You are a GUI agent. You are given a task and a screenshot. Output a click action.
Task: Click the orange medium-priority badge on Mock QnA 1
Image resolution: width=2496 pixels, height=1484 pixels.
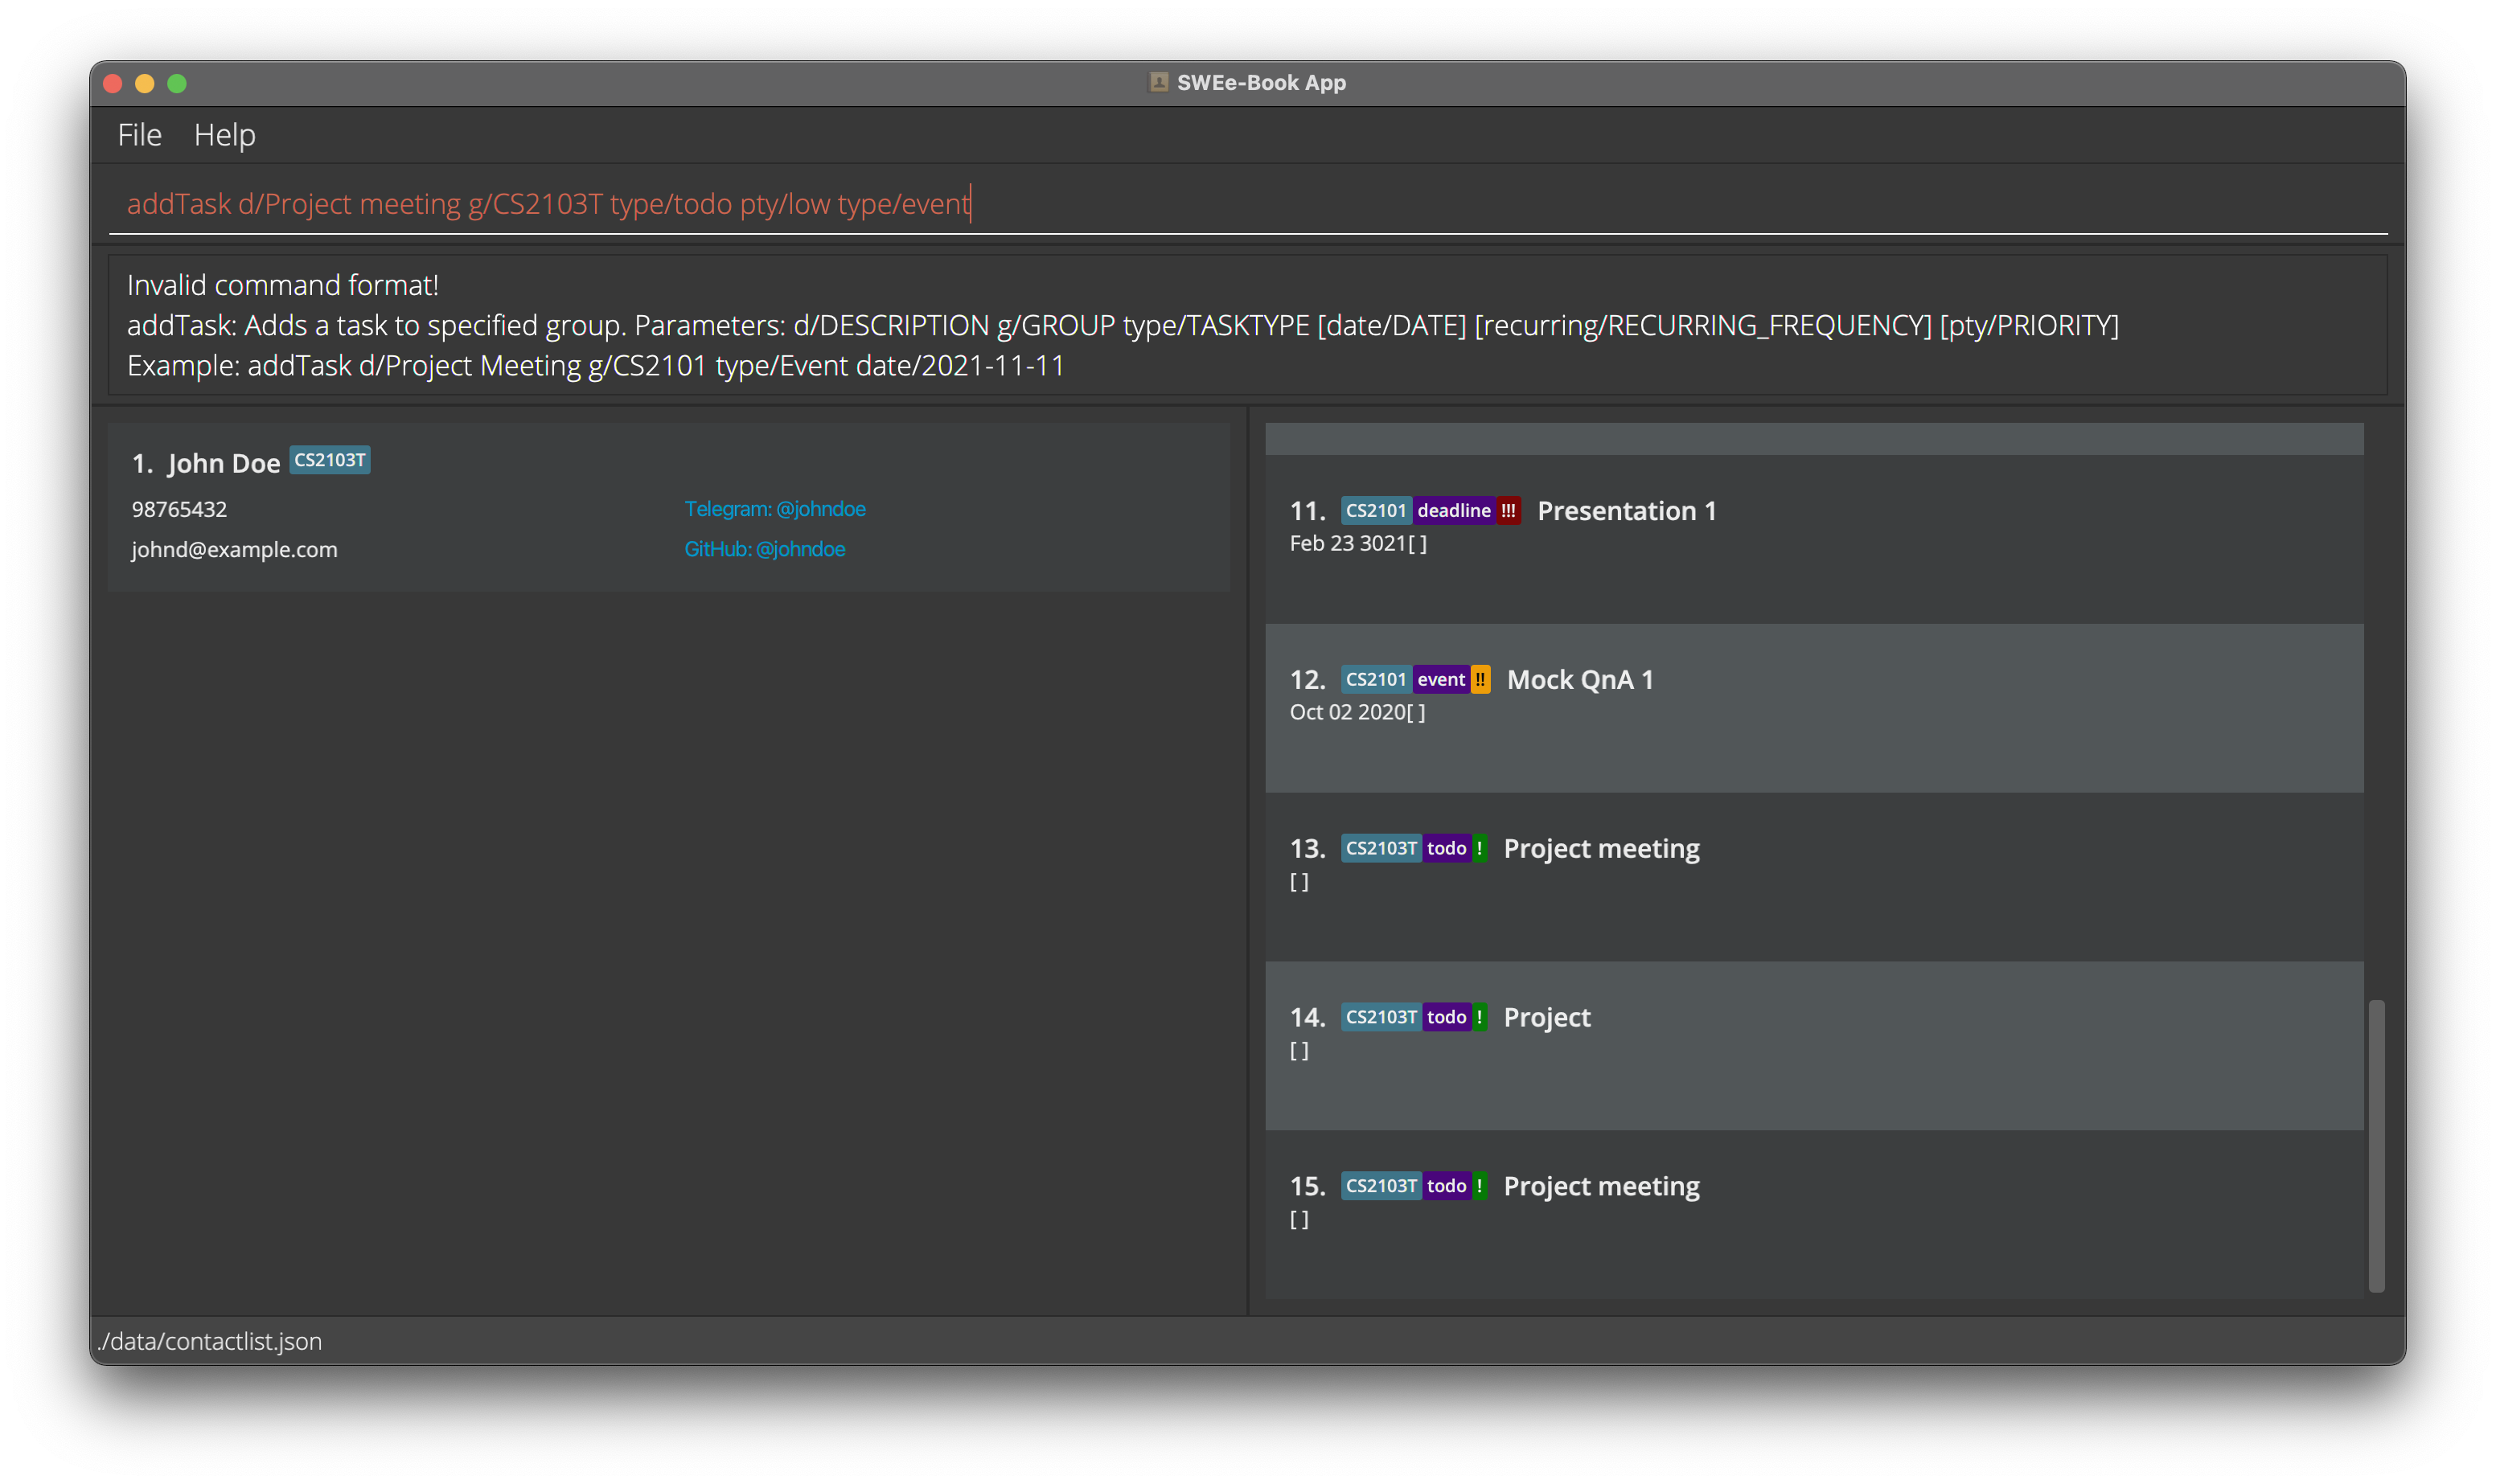coord(1480,680)
